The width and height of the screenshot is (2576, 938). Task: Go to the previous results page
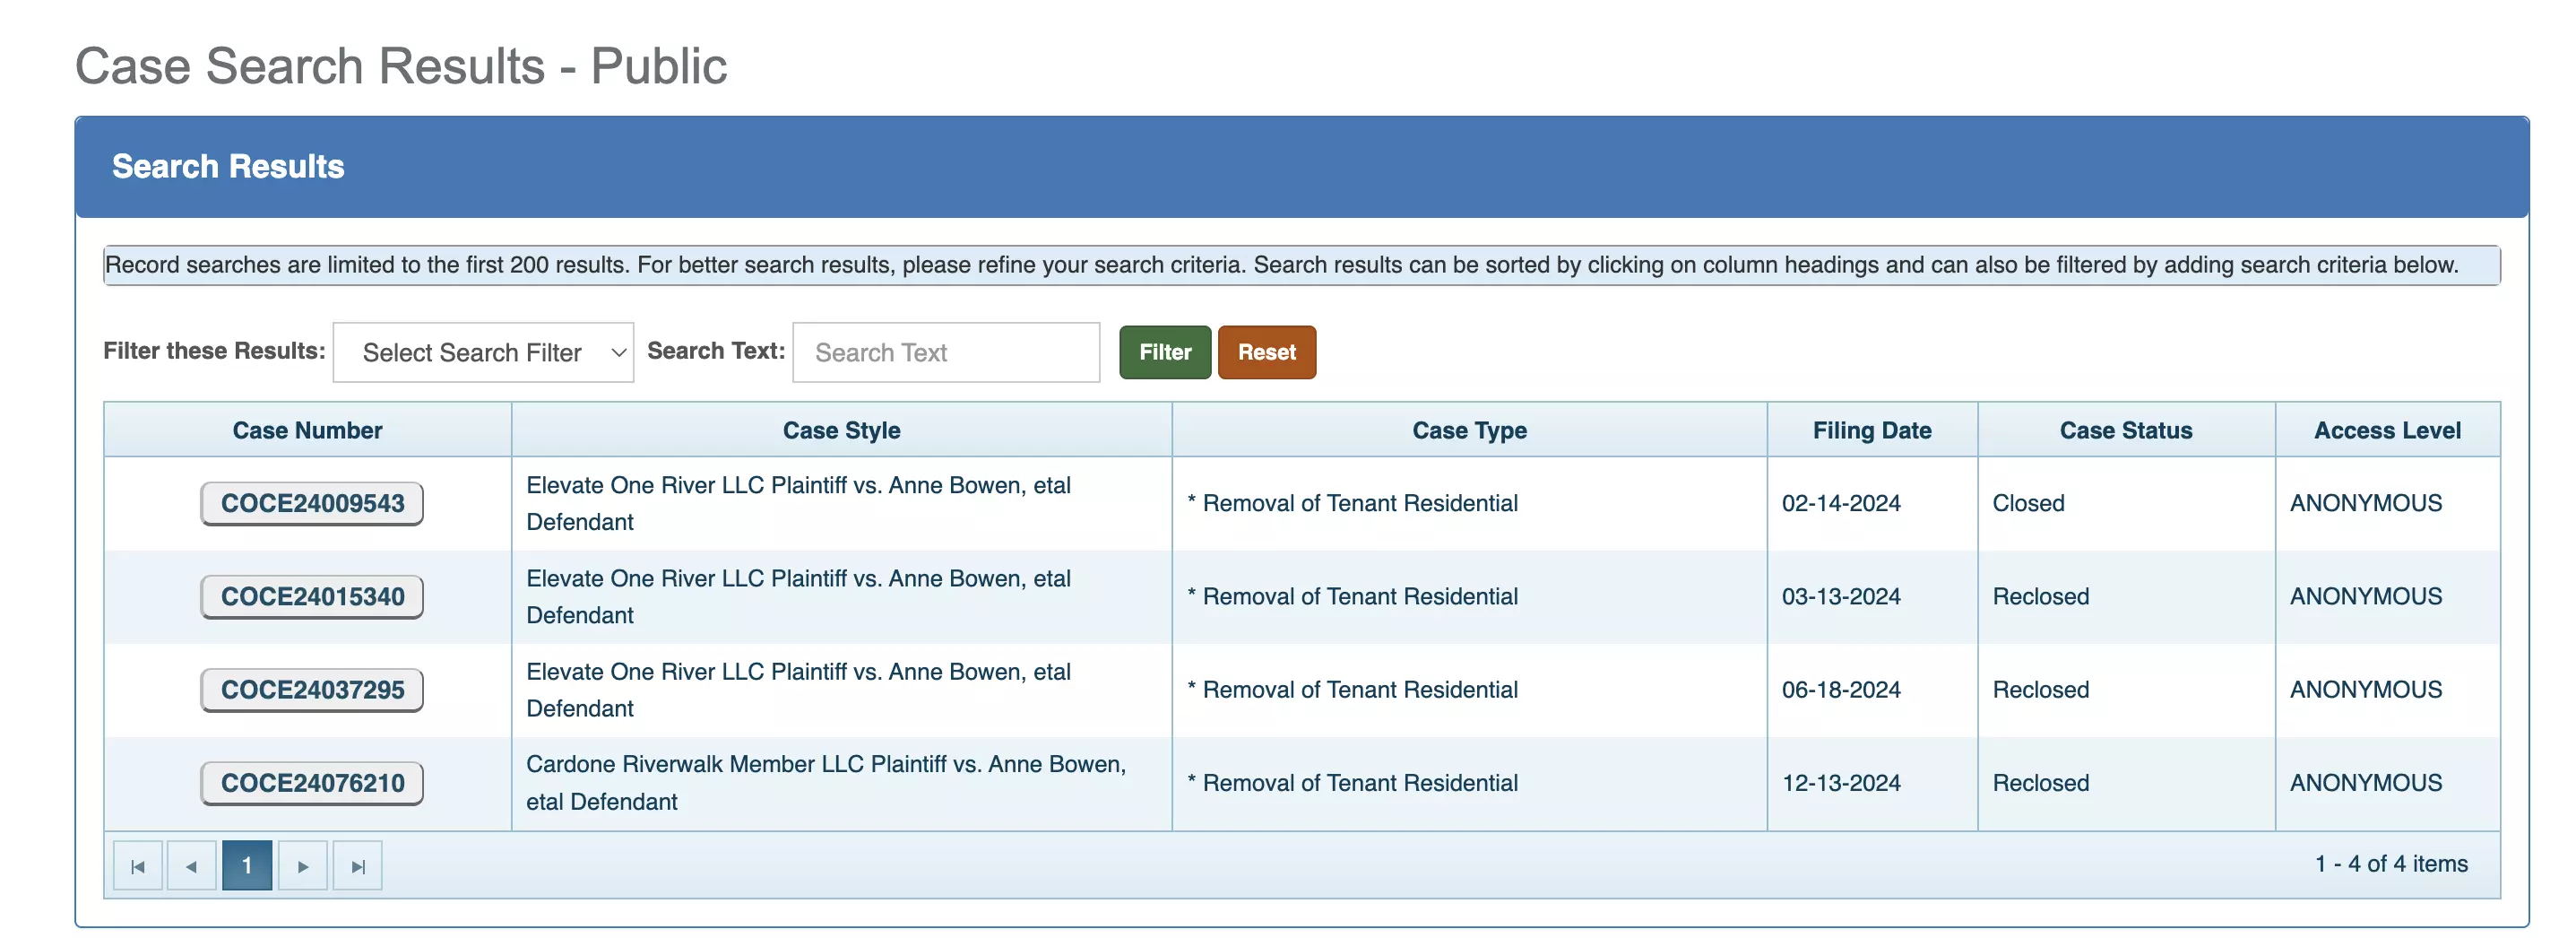click(192, 866)
